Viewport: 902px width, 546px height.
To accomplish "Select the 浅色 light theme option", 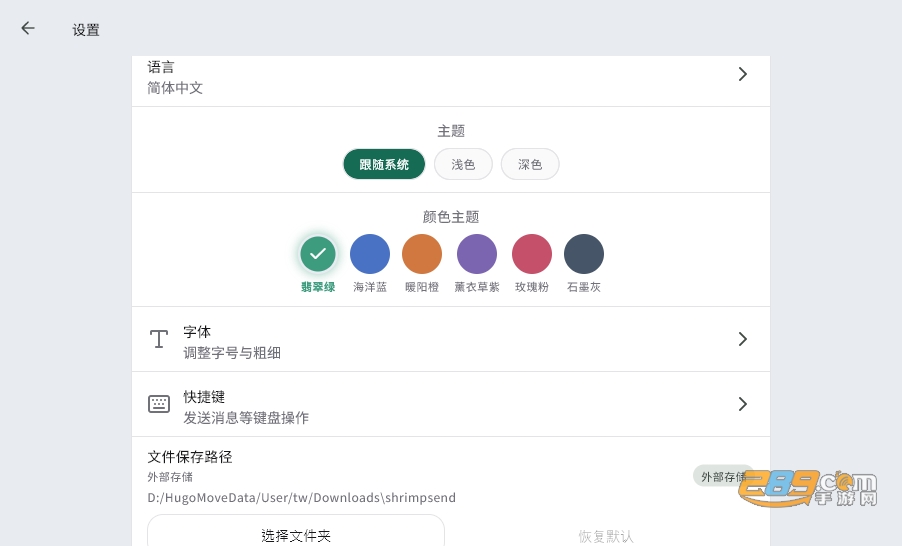I will pyautogui.click(x=463, y=165).
